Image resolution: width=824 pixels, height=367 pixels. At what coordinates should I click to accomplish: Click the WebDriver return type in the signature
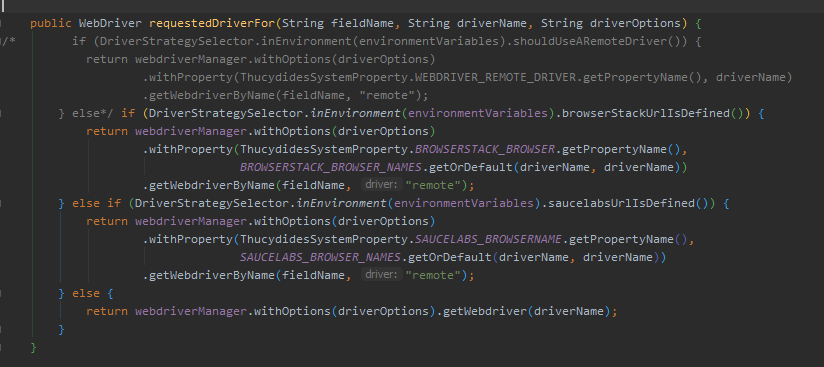point(110,24)
